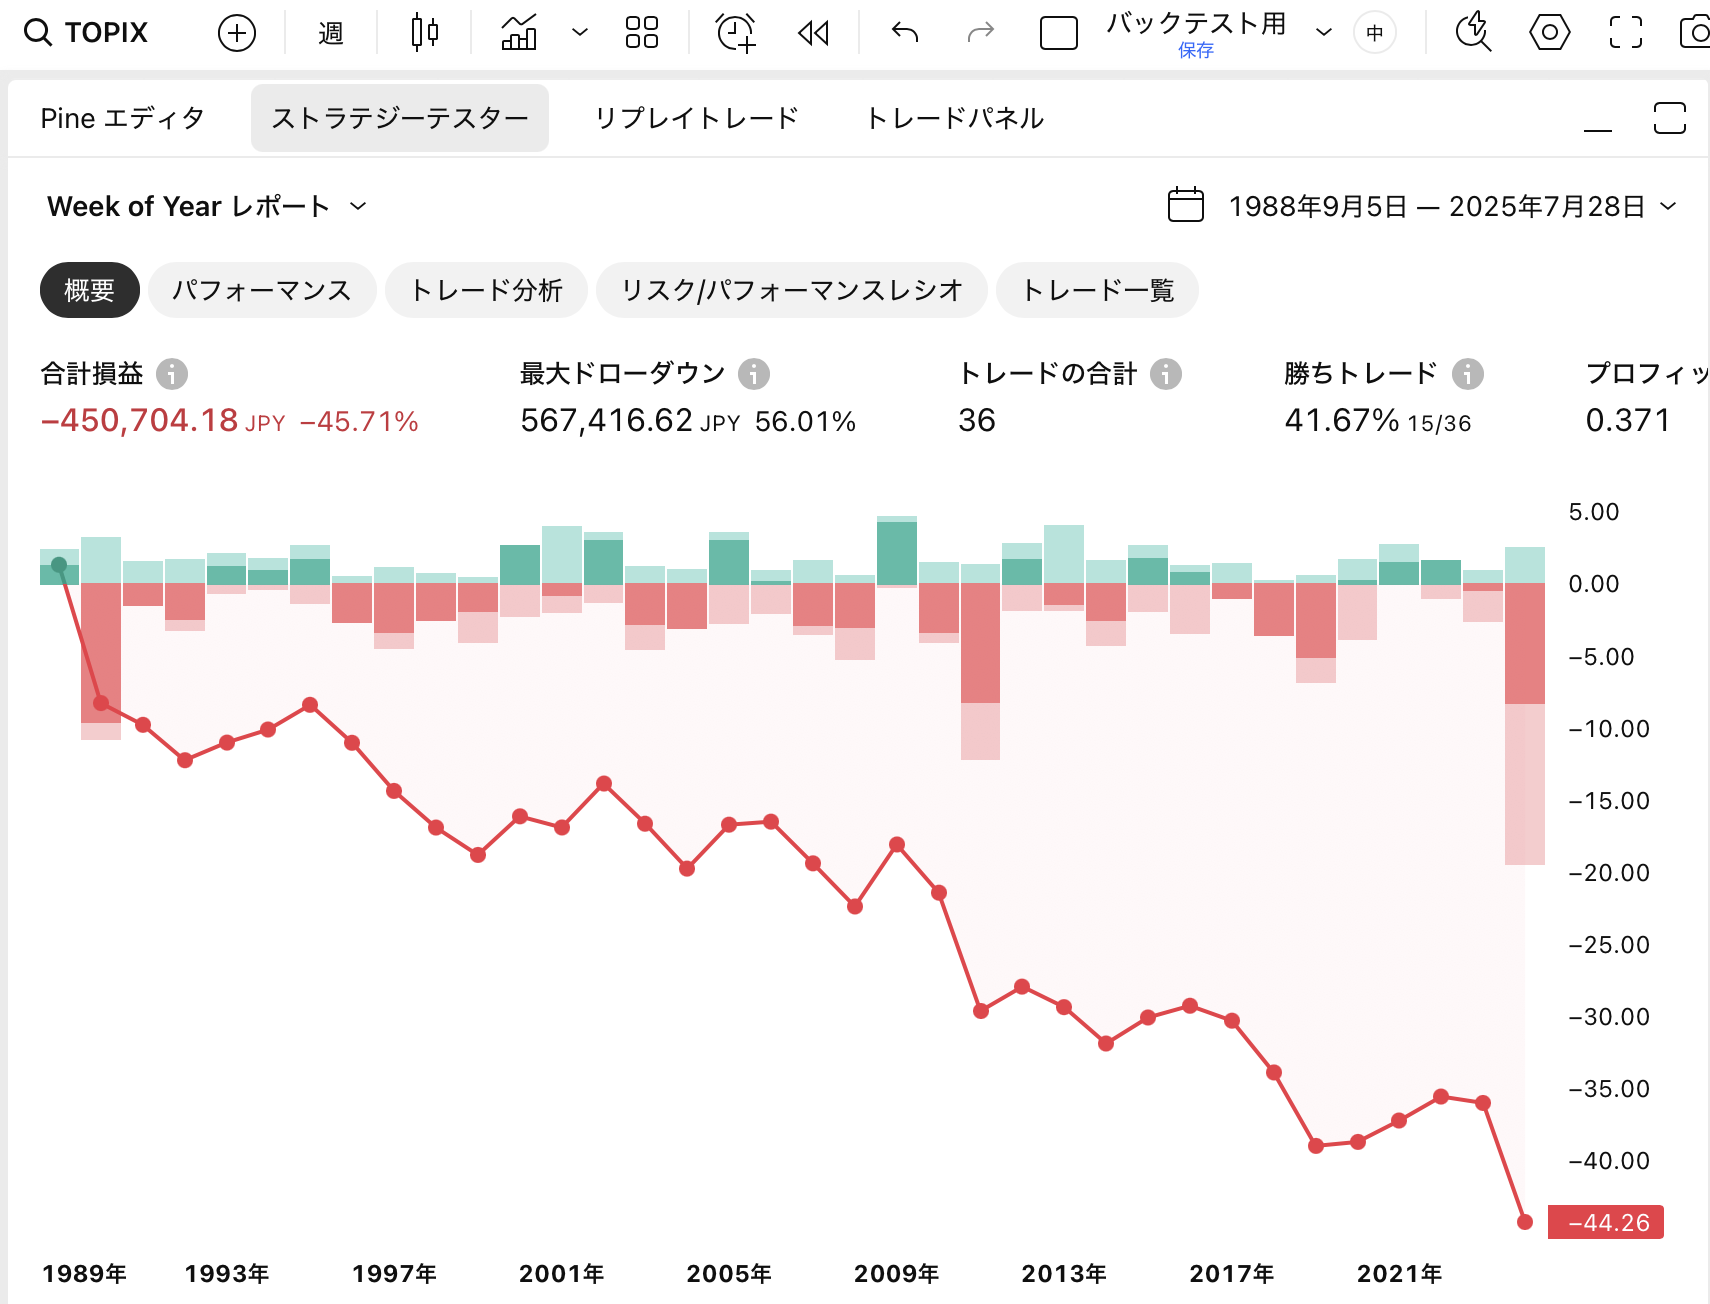The height and width of the screenshot is (1304, 1710).
Task: Click the last equity curve data point
Action: pyautogui.click(x=1525, y=1222)
